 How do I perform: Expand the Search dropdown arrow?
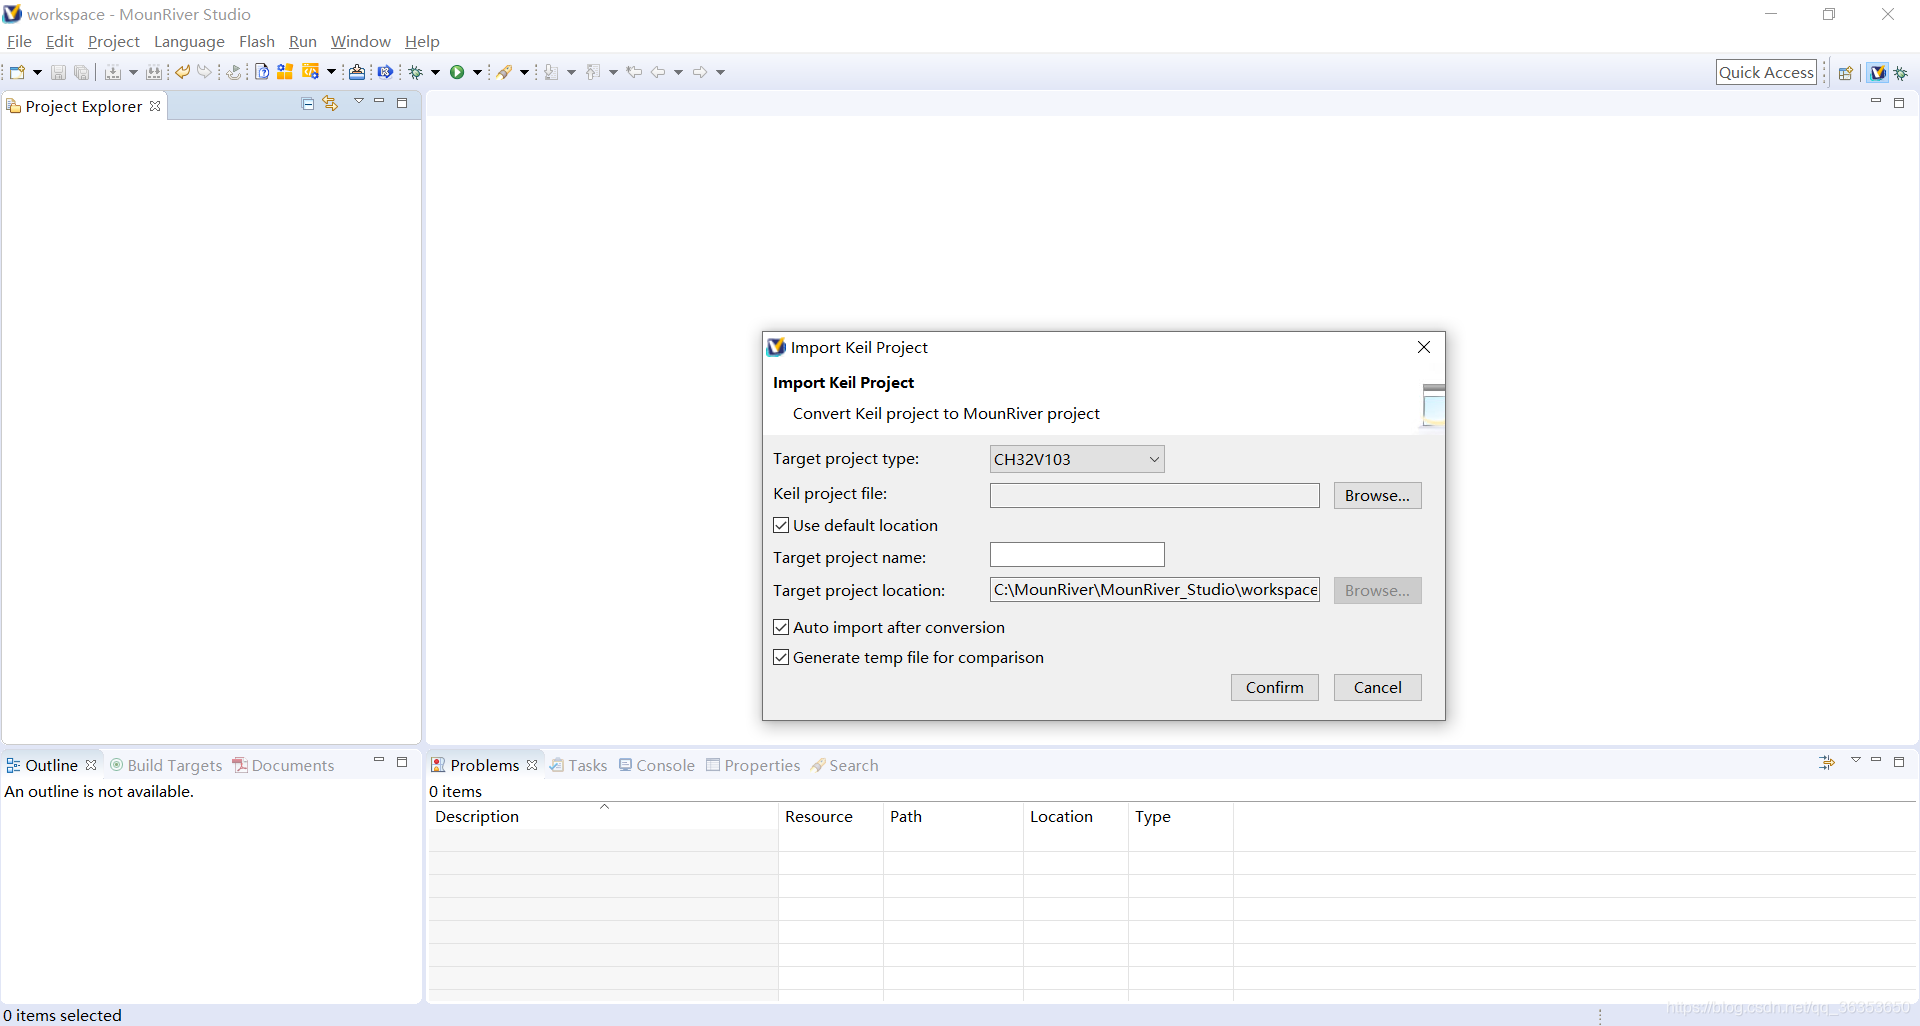click(x=524, y=72)
